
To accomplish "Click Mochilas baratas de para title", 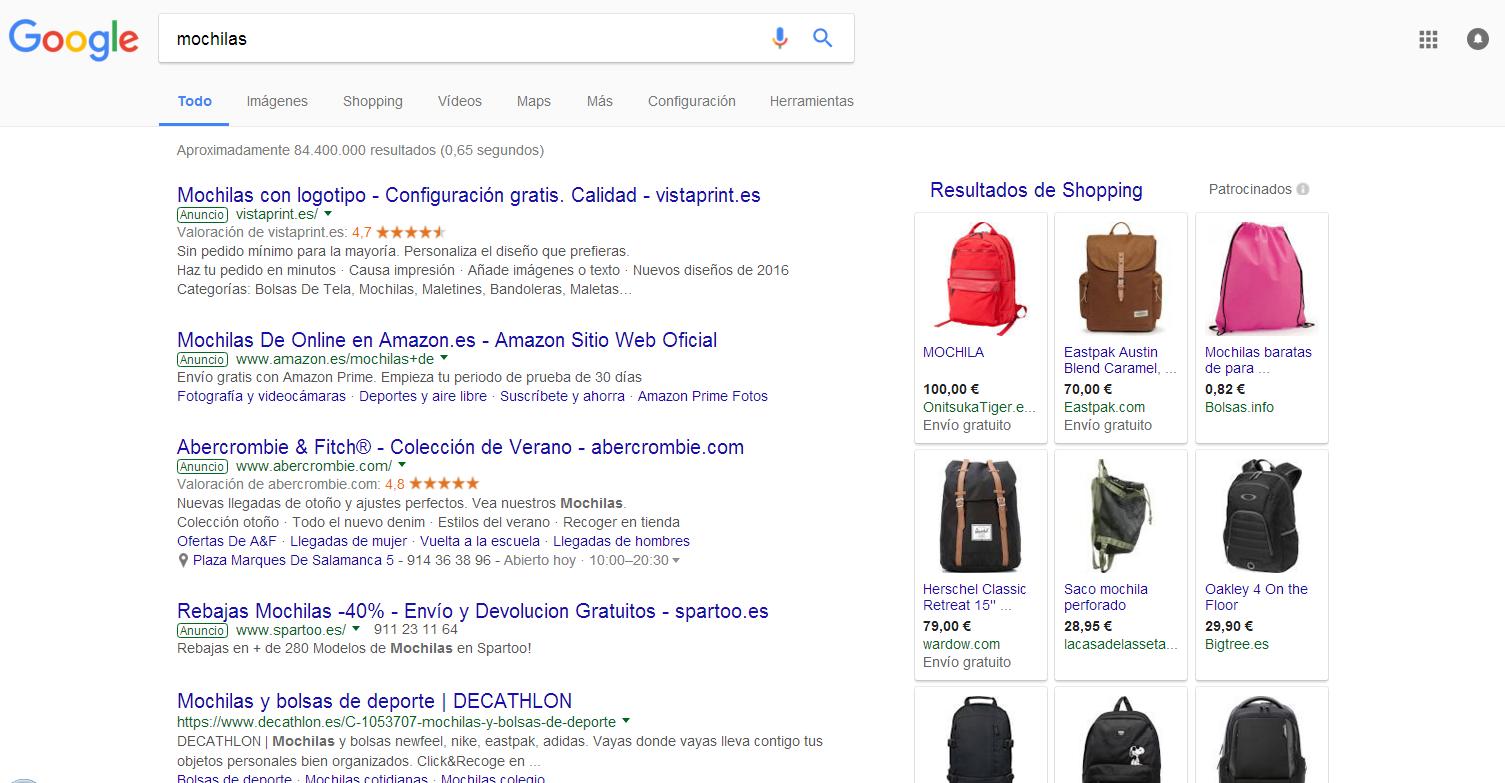I will point(1258,360).
